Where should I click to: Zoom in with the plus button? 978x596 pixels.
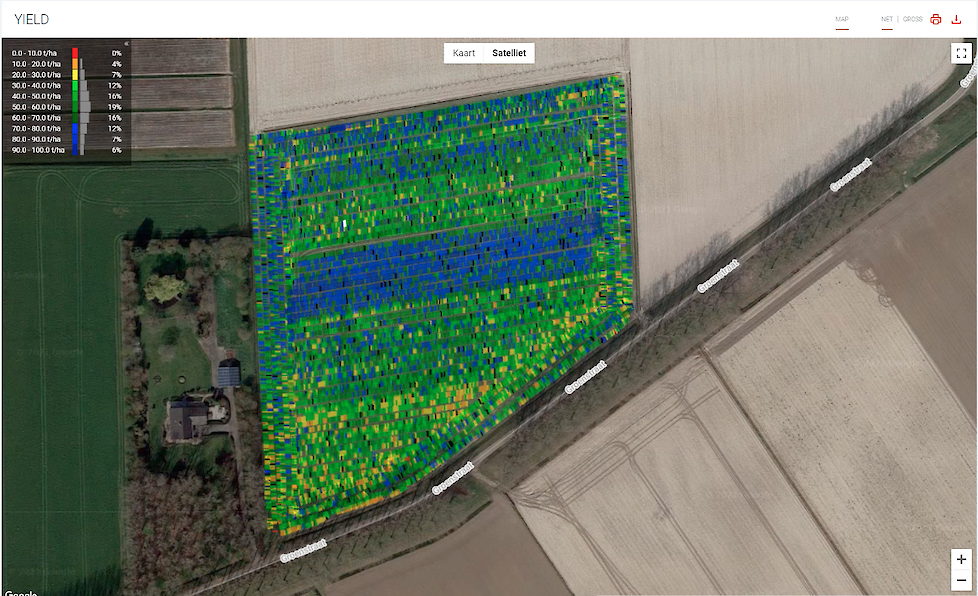pos(961,560)
